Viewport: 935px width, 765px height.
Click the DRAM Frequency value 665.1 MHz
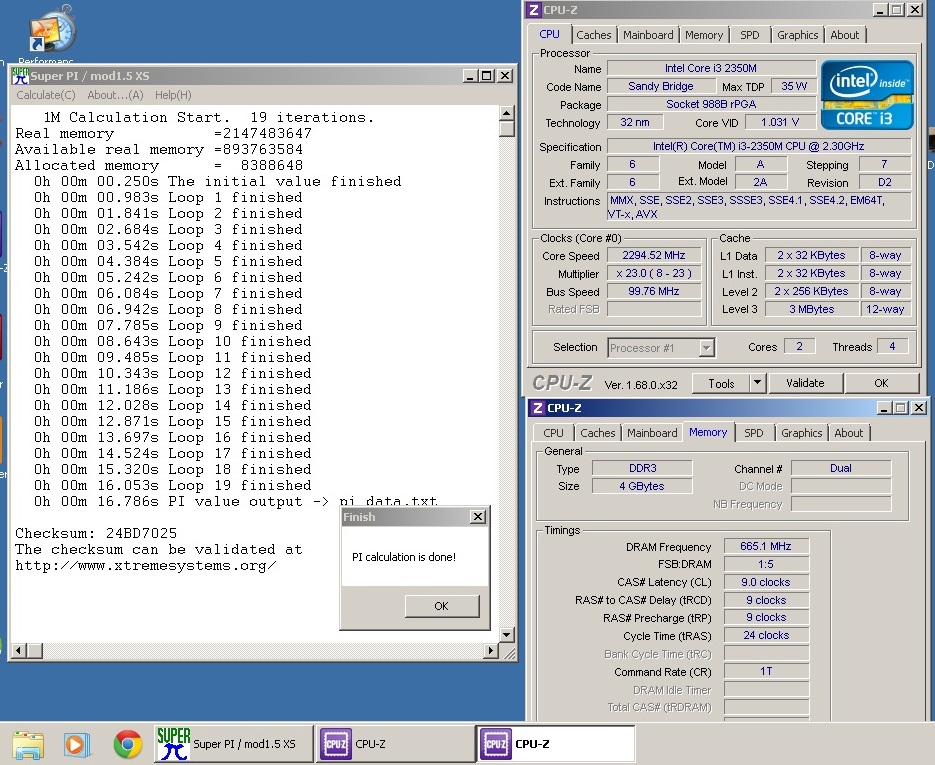pyautogui.click(x=766, y=546)
